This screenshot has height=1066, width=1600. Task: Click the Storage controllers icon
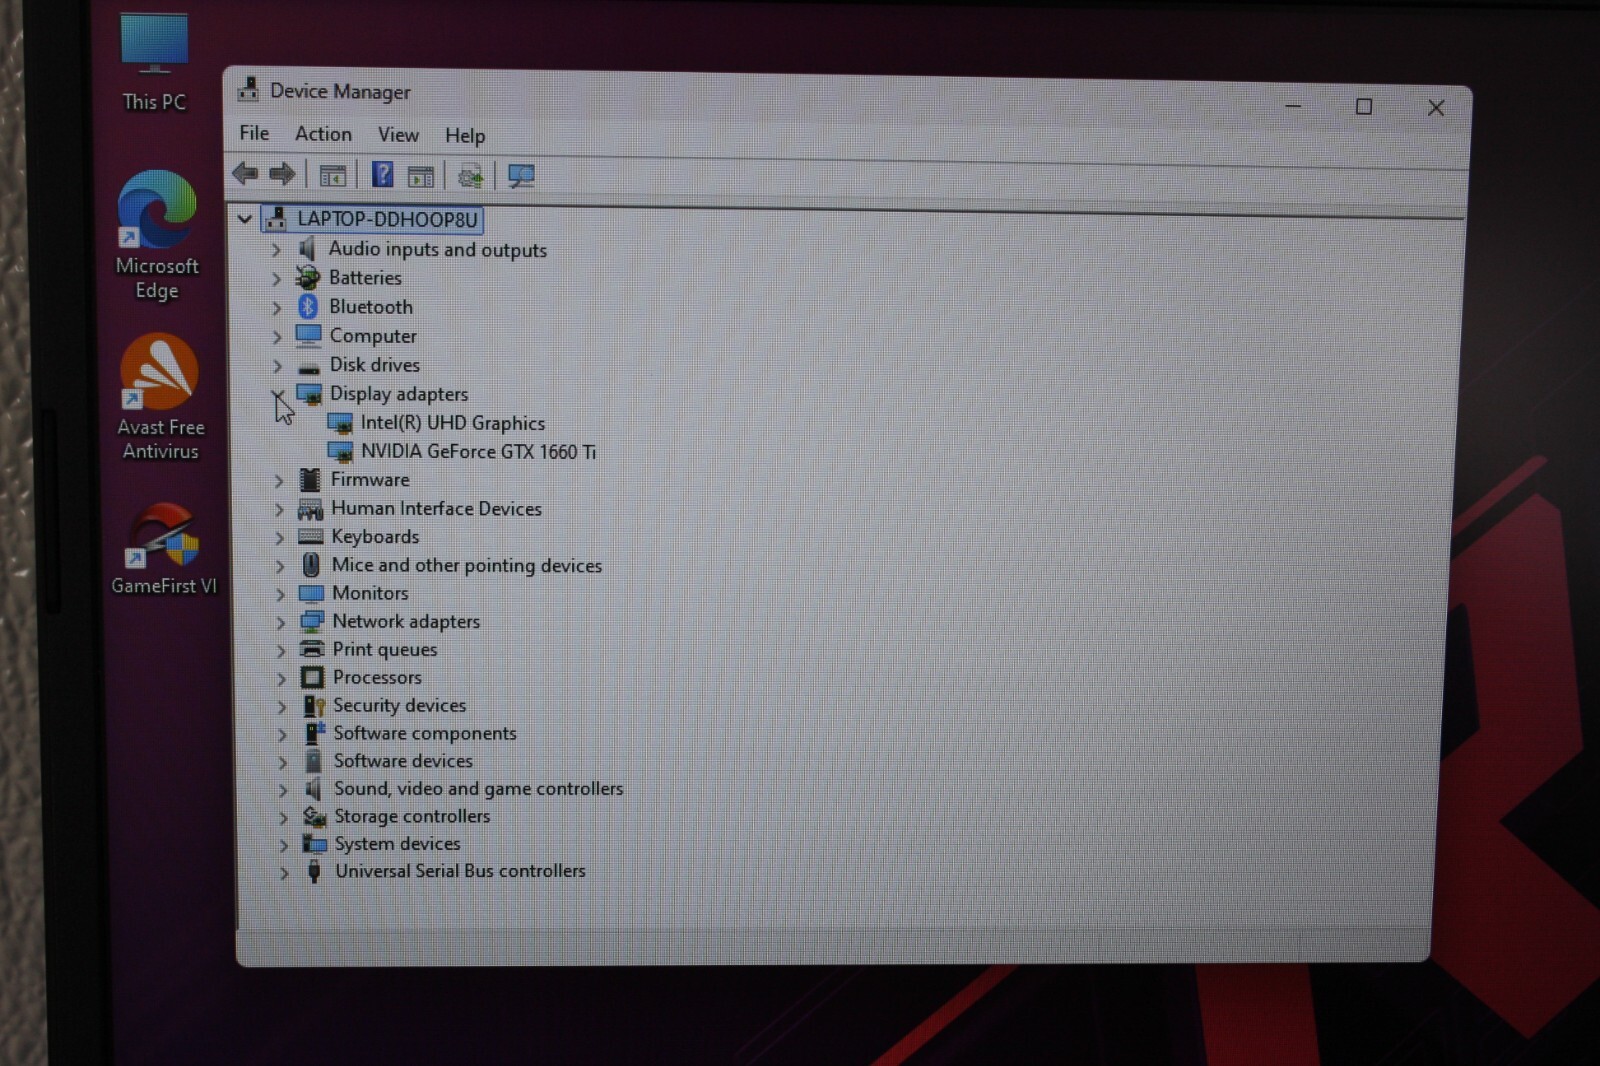(315, 816)
